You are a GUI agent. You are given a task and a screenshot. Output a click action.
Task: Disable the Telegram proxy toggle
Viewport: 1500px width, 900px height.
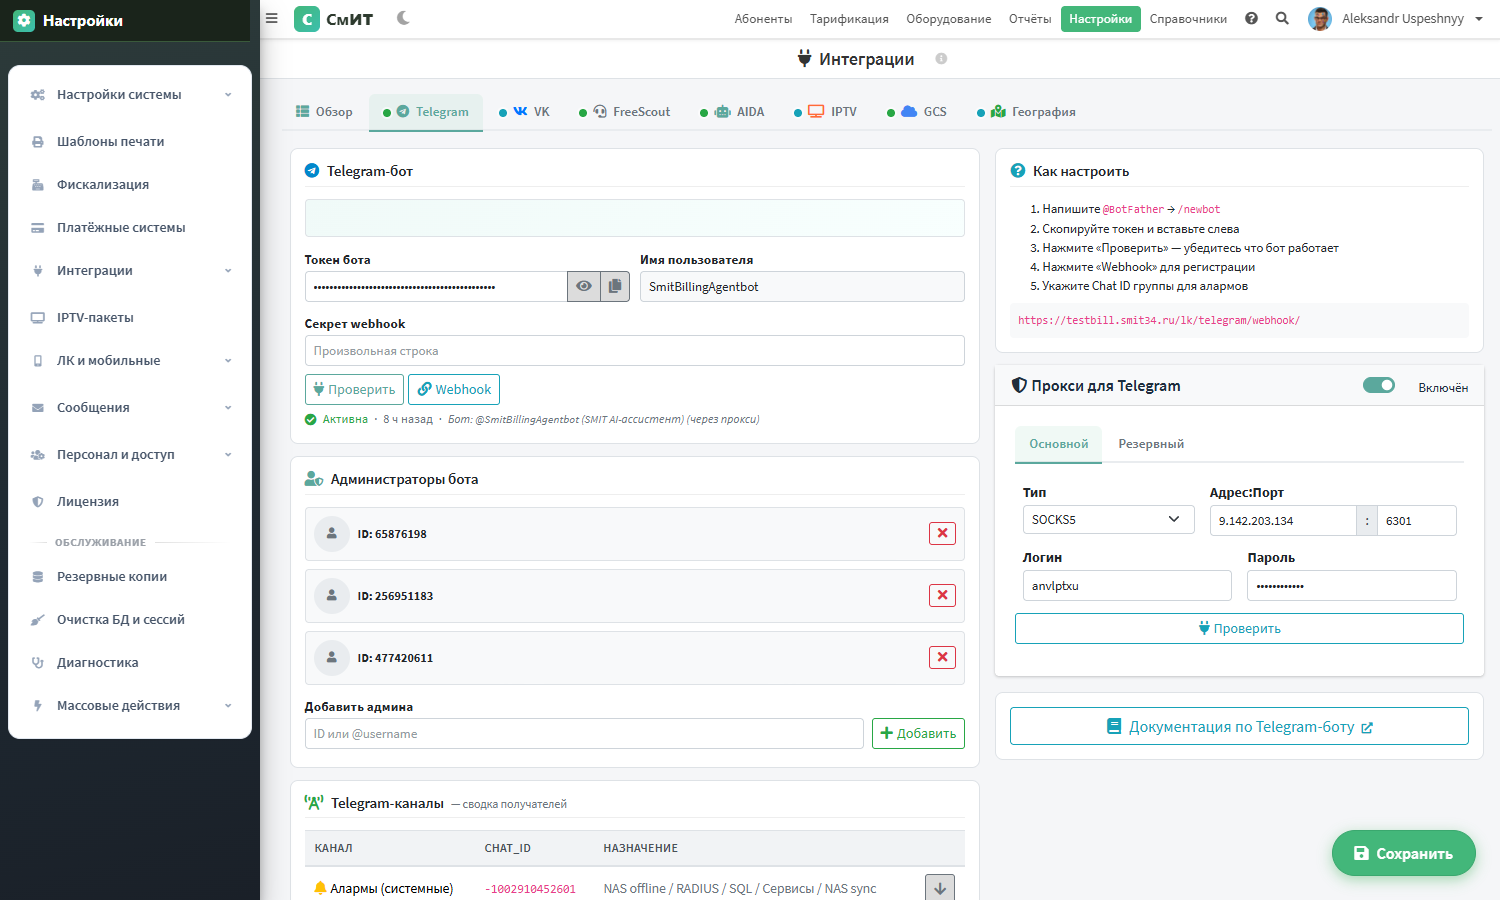1379,386
